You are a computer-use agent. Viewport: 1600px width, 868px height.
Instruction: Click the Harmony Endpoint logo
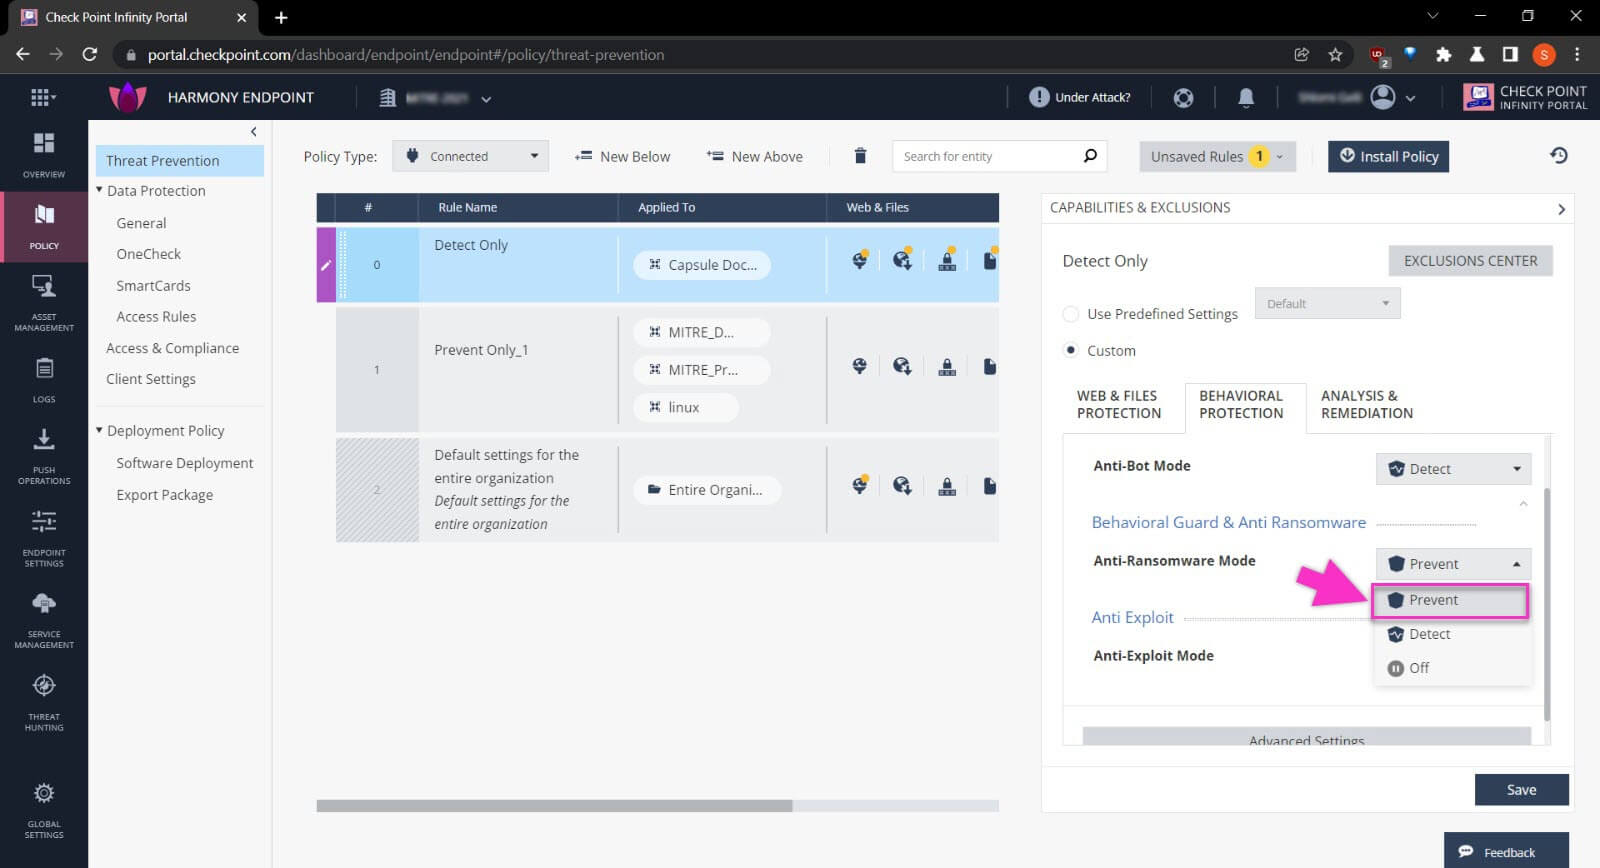click(x=127, y=97)
